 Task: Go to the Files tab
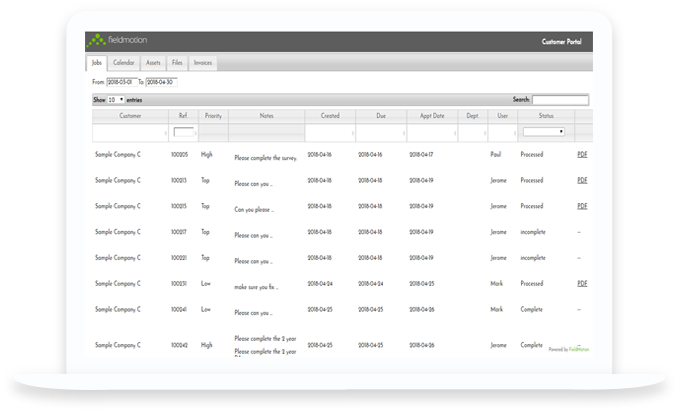point(177,63)
